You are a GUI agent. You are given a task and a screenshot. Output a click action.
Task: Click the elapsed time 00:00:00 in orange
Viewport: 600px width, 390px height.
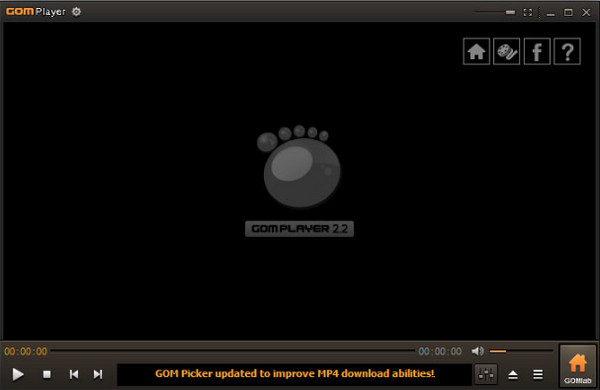coord(26,351)
